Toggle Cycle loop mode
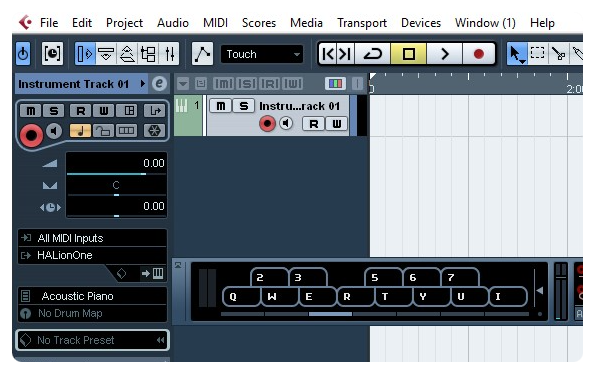The width and height of the screenshot is (595, 374). [x=373, y=54]
